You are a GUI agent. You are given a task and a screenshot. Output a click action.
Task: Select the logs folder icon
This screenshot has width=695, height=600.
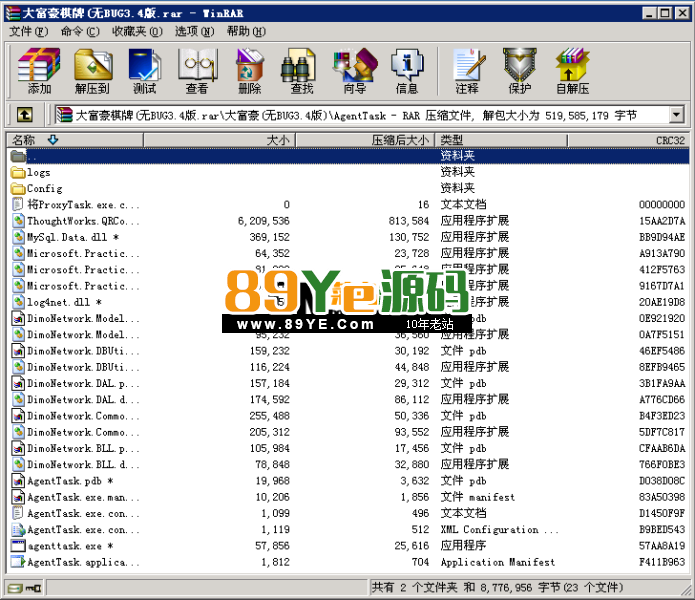pos(18,172)
